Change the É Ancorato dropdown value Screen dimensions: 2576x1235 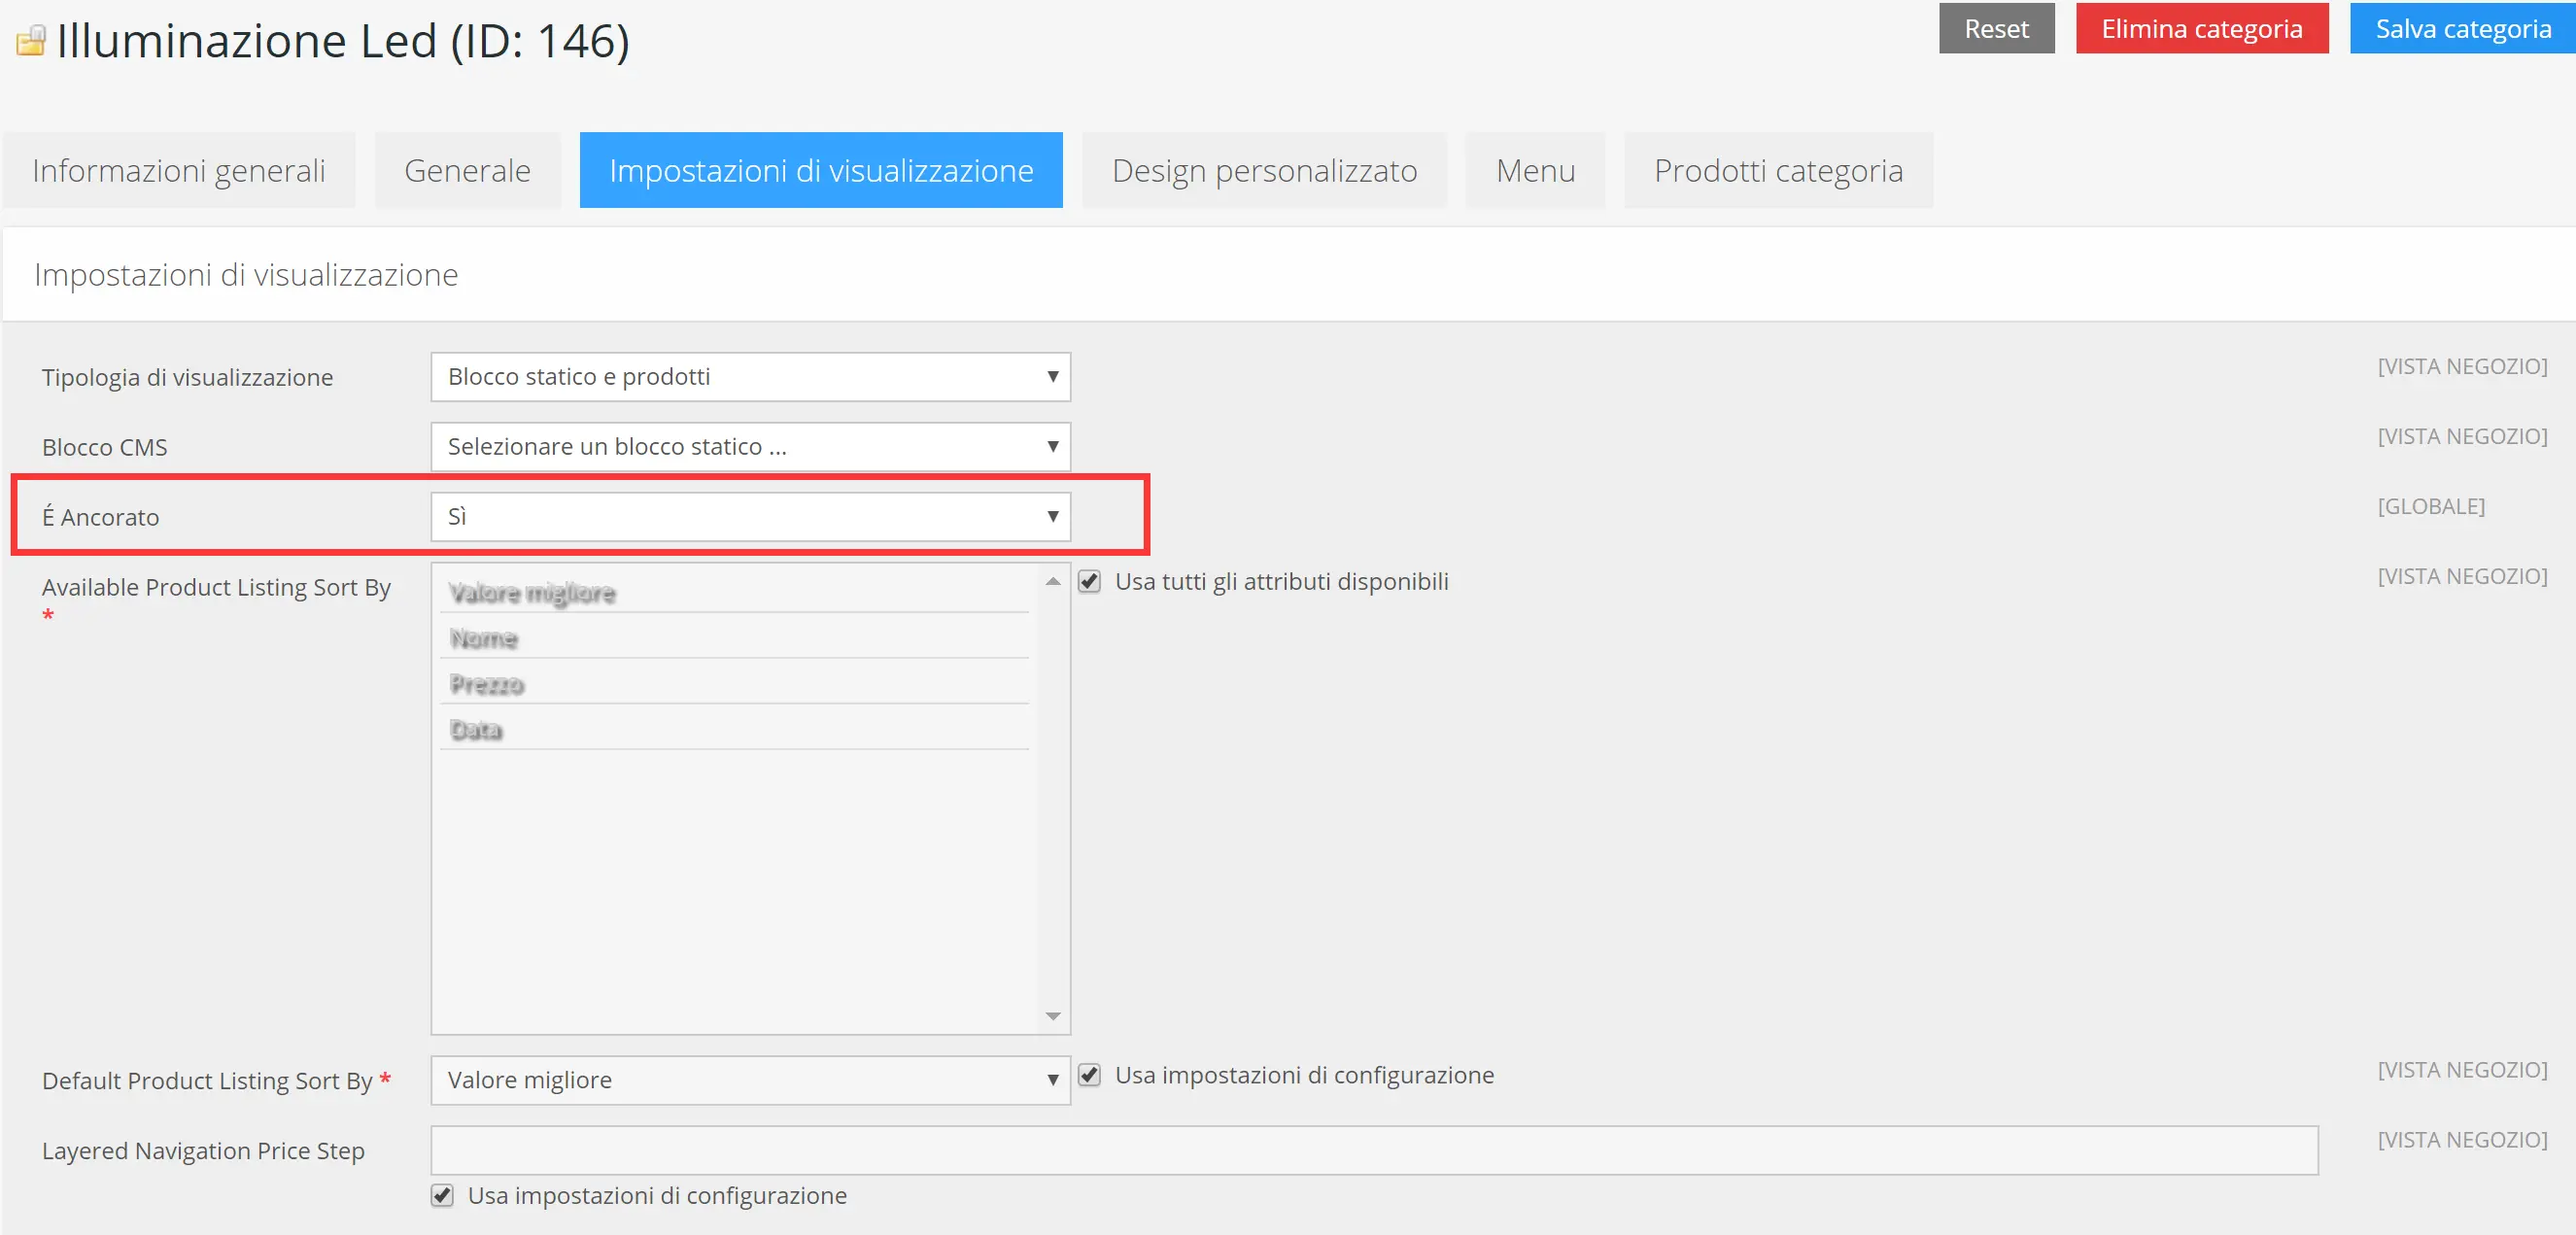click(750, 517)
